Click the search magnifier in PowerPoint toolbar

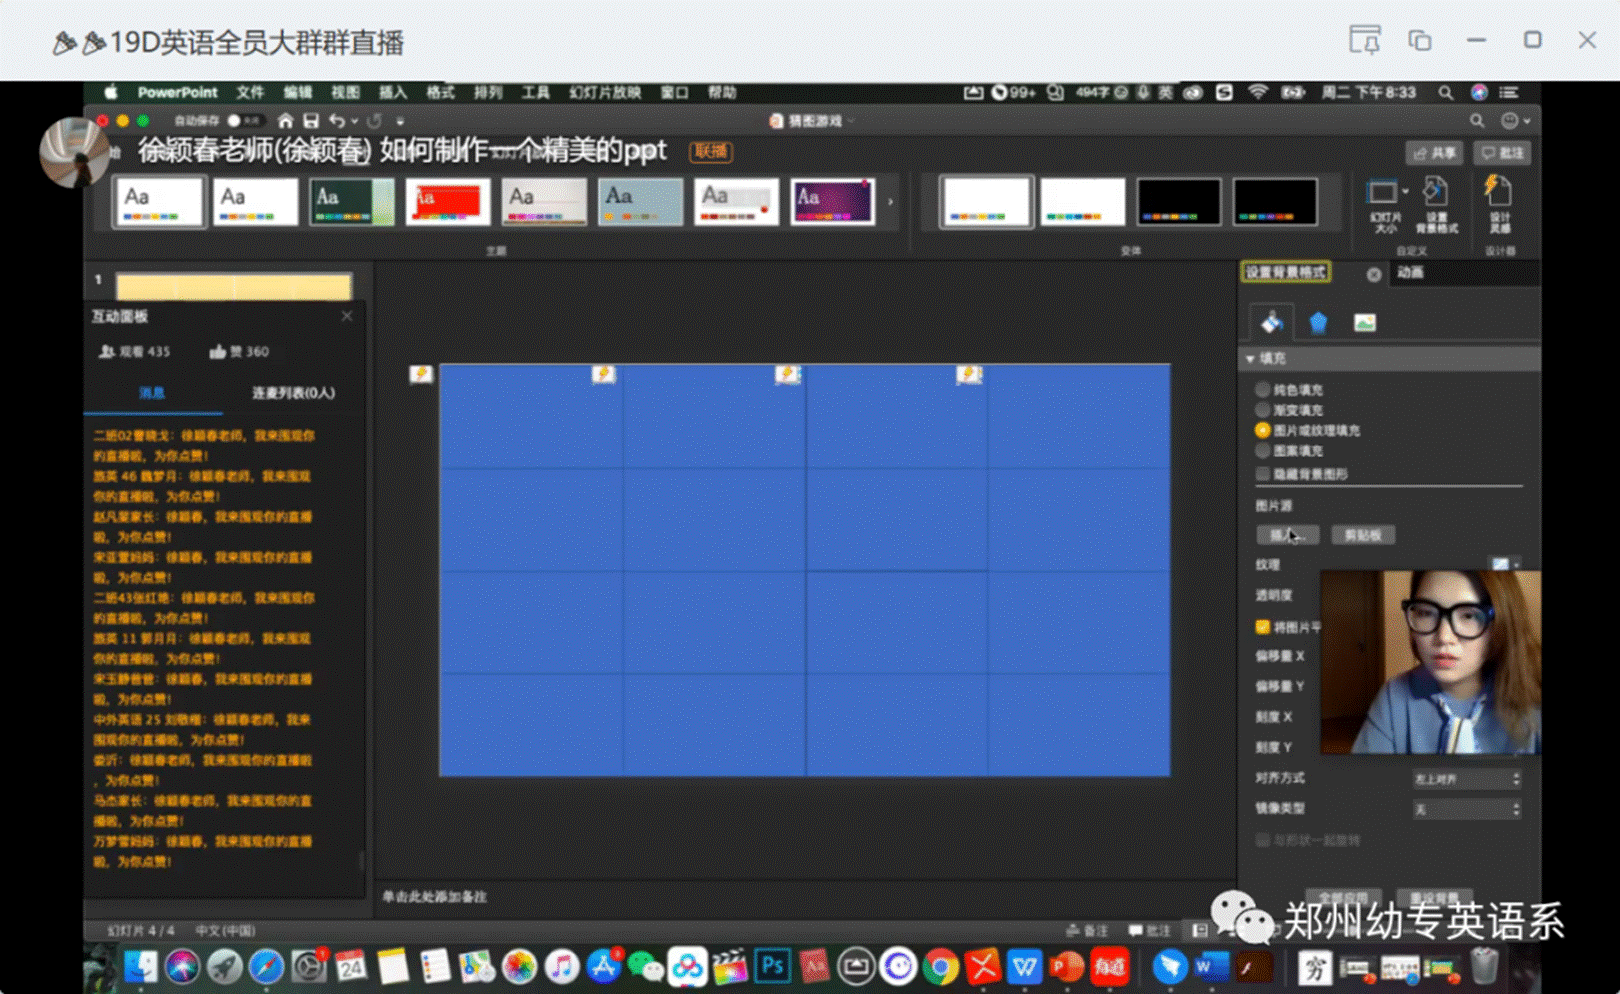(x=1477, y=121)
